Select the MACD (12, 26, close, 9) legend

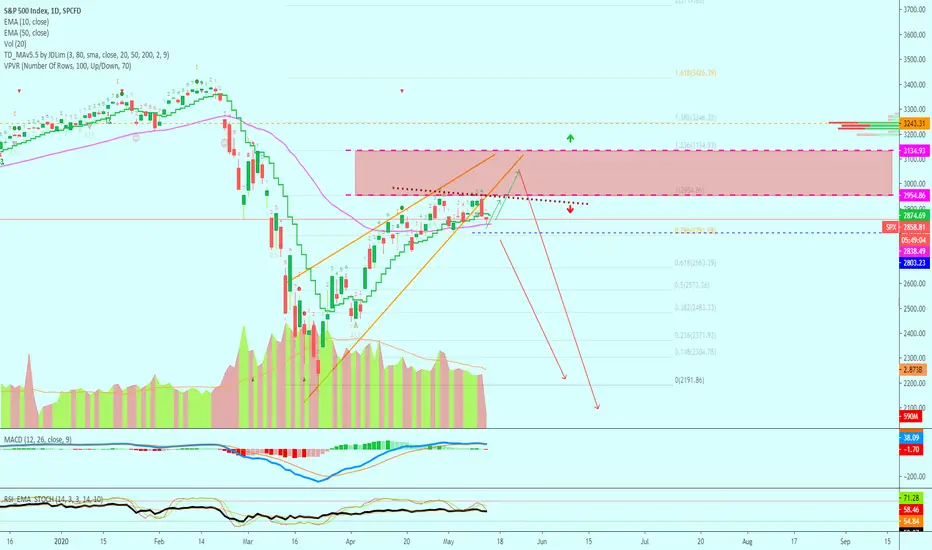point(37,439)
